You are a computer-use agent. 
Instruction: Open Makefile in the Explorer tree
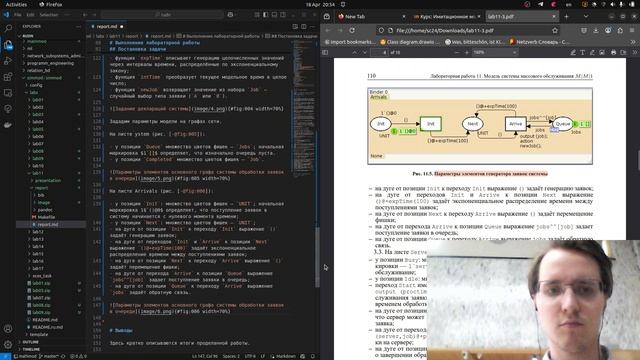coord(46,217)
